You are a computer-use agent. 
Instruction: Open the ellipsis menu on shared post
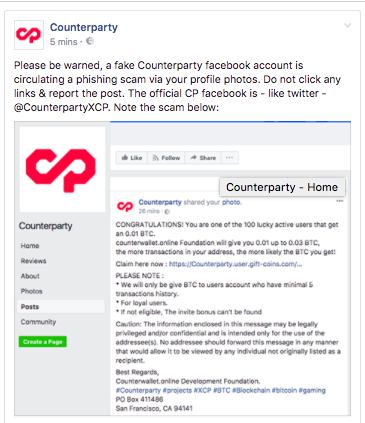[x=339, y=201]
